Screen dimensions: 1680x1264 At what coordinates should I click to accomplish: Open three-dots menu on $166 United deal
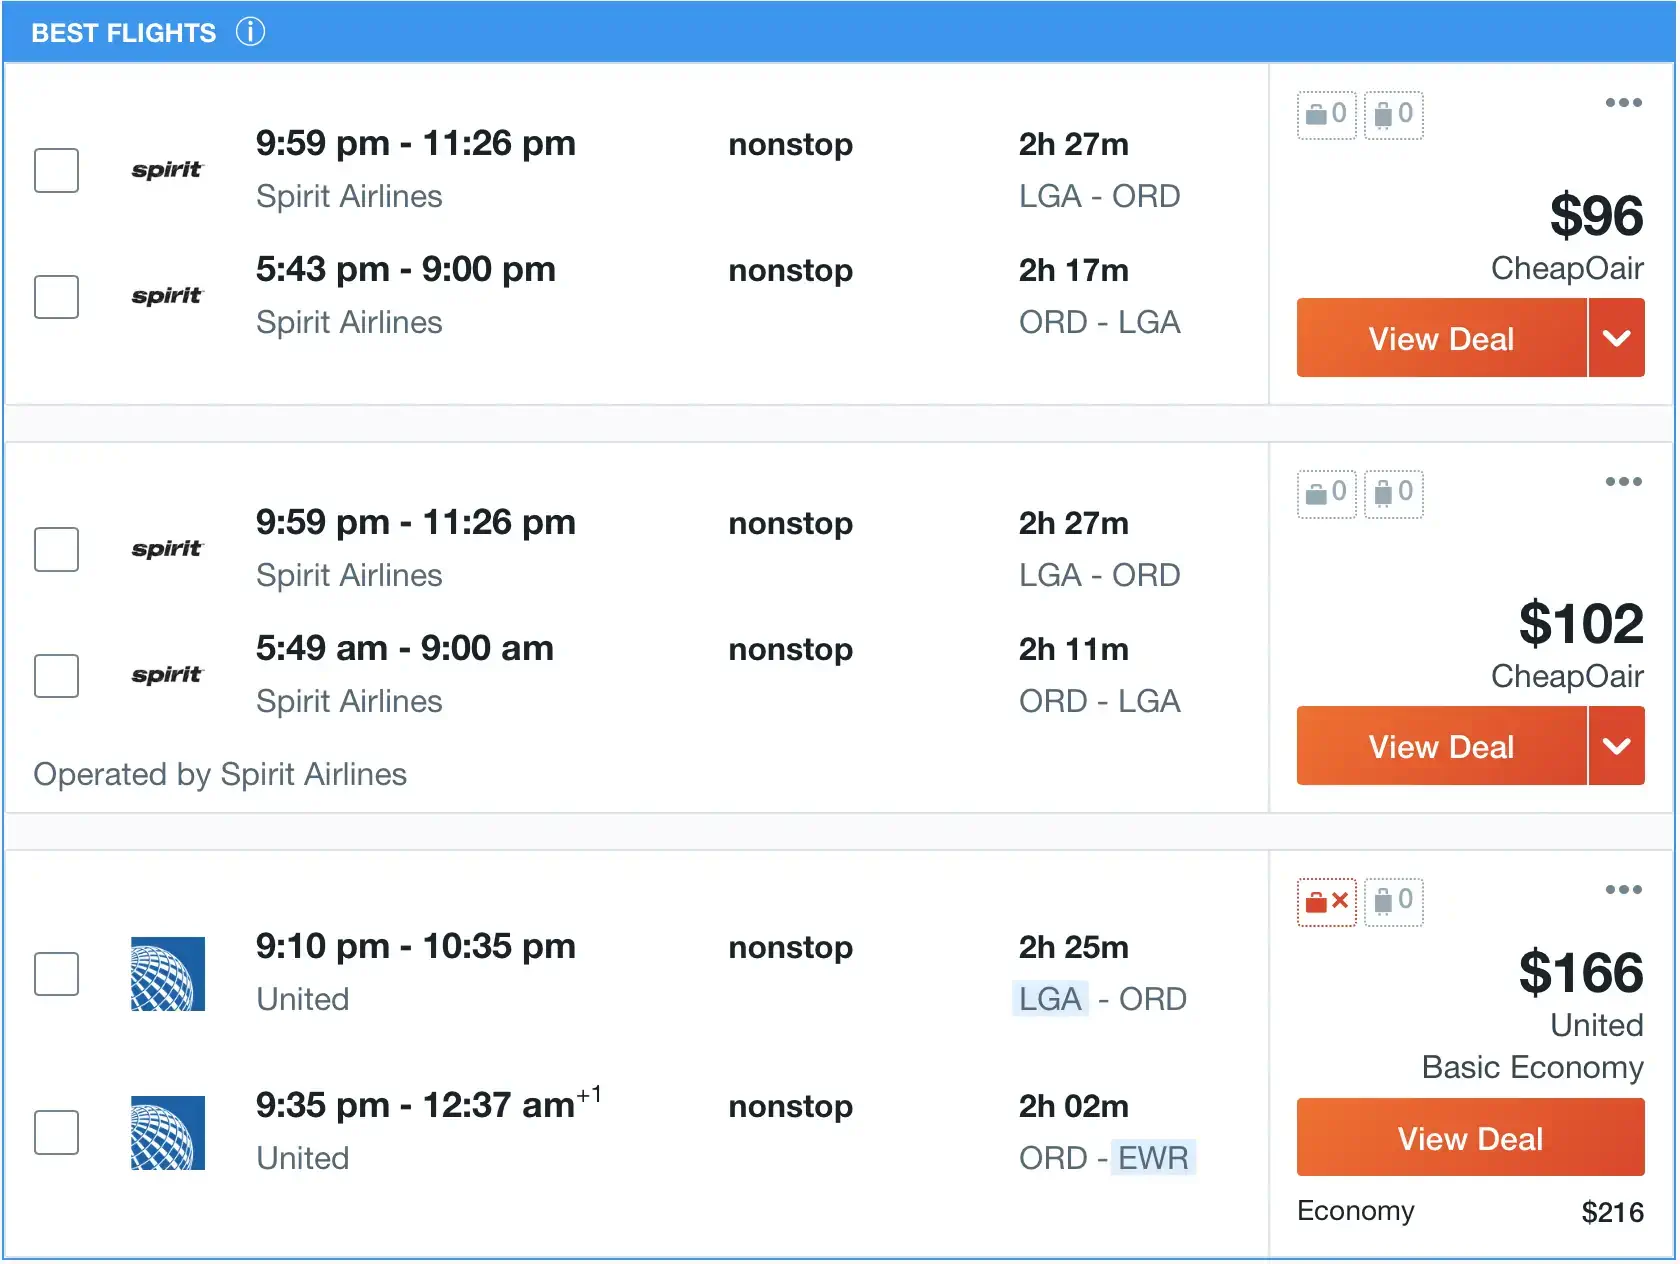point(1622,889)
